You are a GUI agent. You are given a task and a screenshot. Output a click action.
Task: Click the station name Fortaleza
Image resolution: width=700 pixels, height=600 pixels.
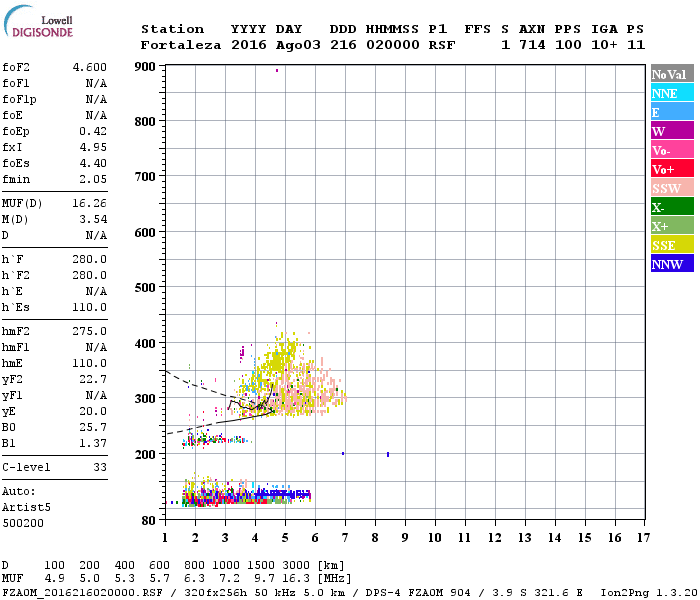tap(181, 45)
